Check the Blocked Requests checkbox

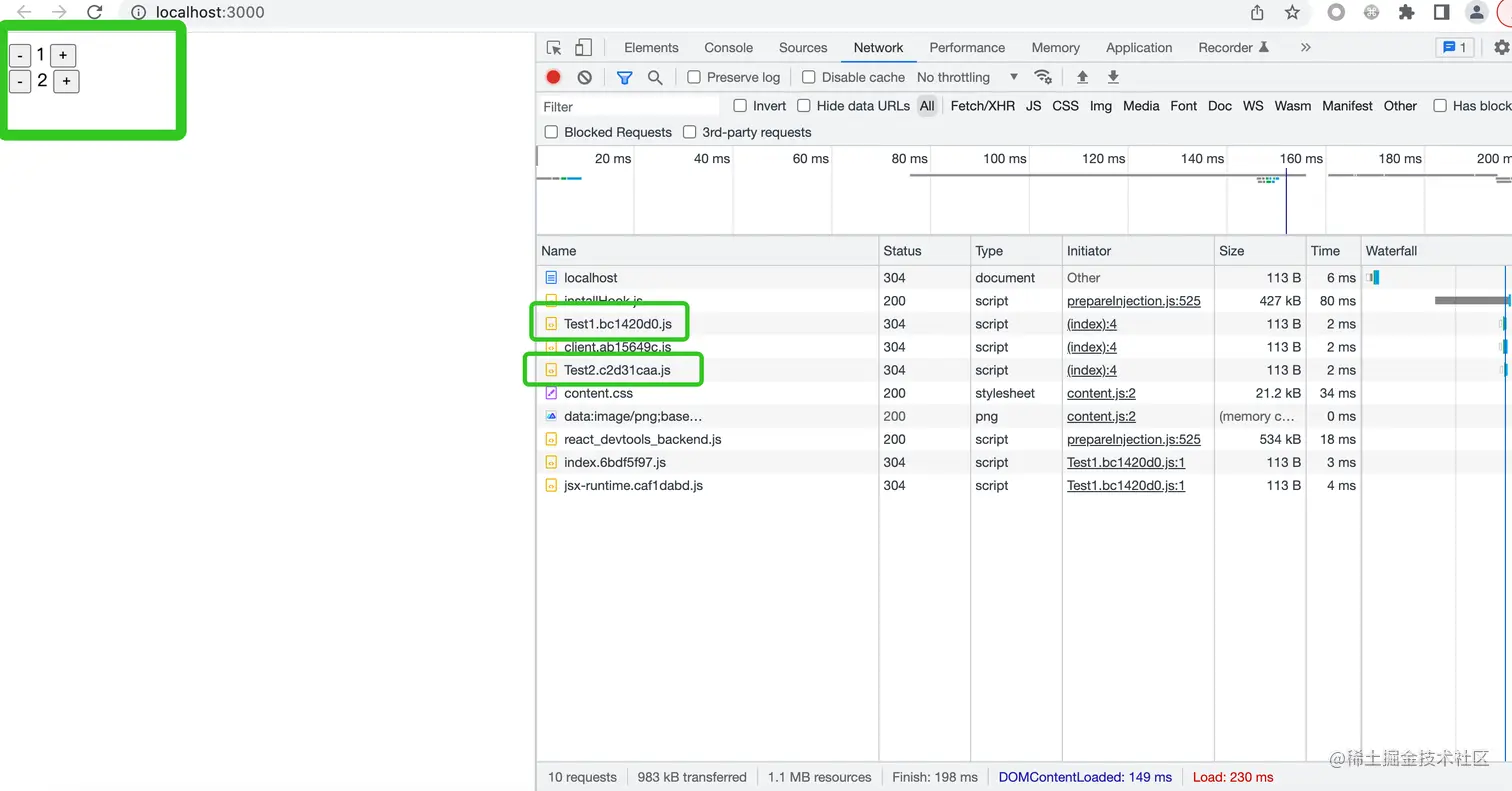551,132
